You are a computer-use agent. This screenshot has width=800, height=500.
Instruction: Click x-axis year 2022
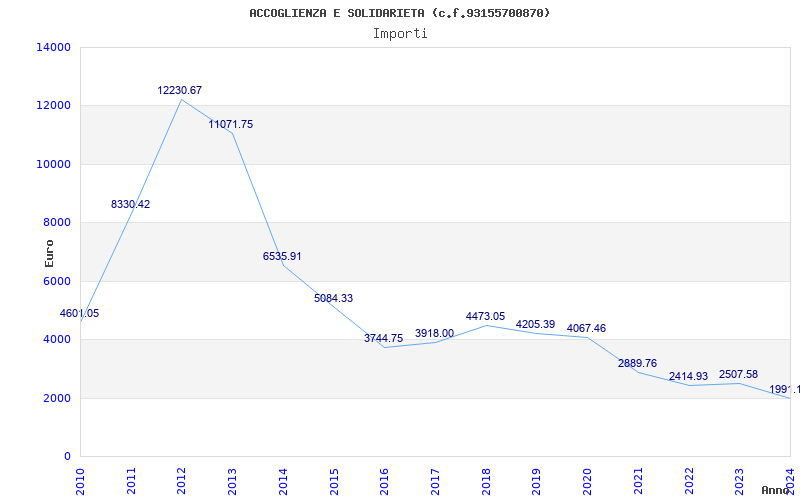point(688,481)
